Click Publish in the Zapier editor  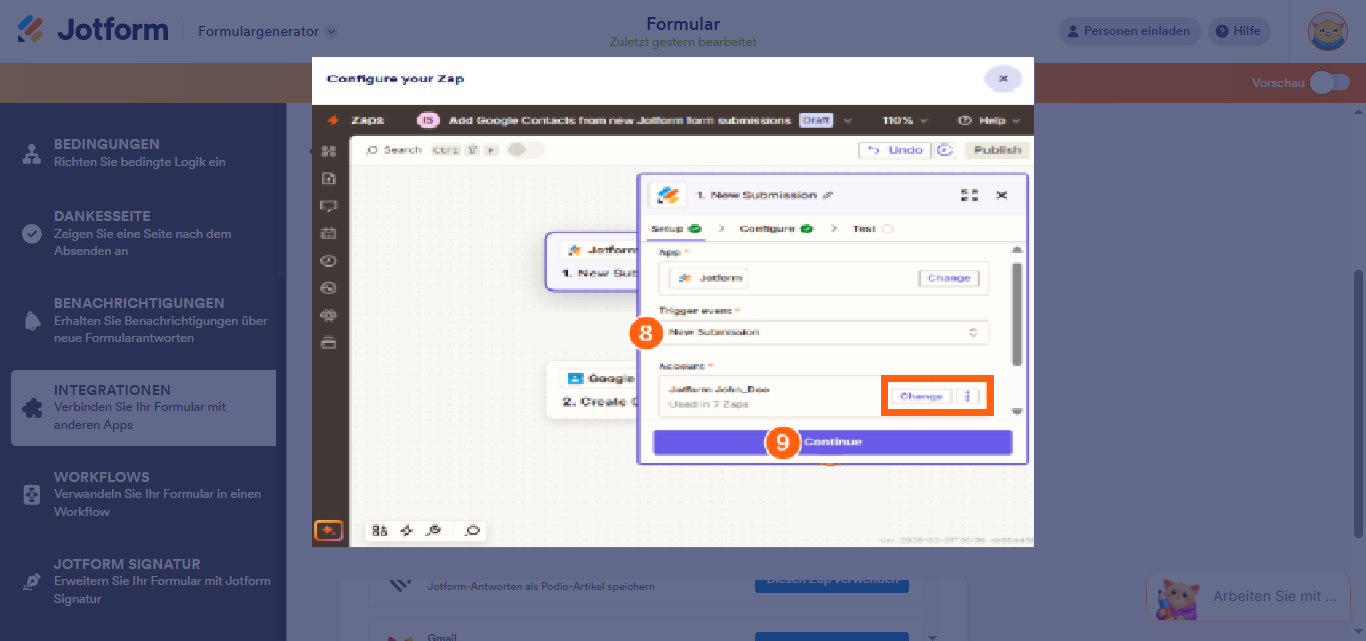(x=998, y=149)
